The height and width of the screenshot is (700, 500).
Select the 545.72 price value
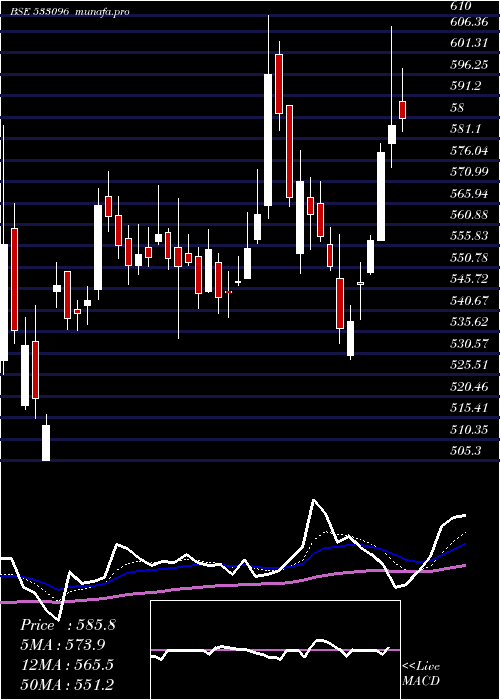click(x=469, y=279)
